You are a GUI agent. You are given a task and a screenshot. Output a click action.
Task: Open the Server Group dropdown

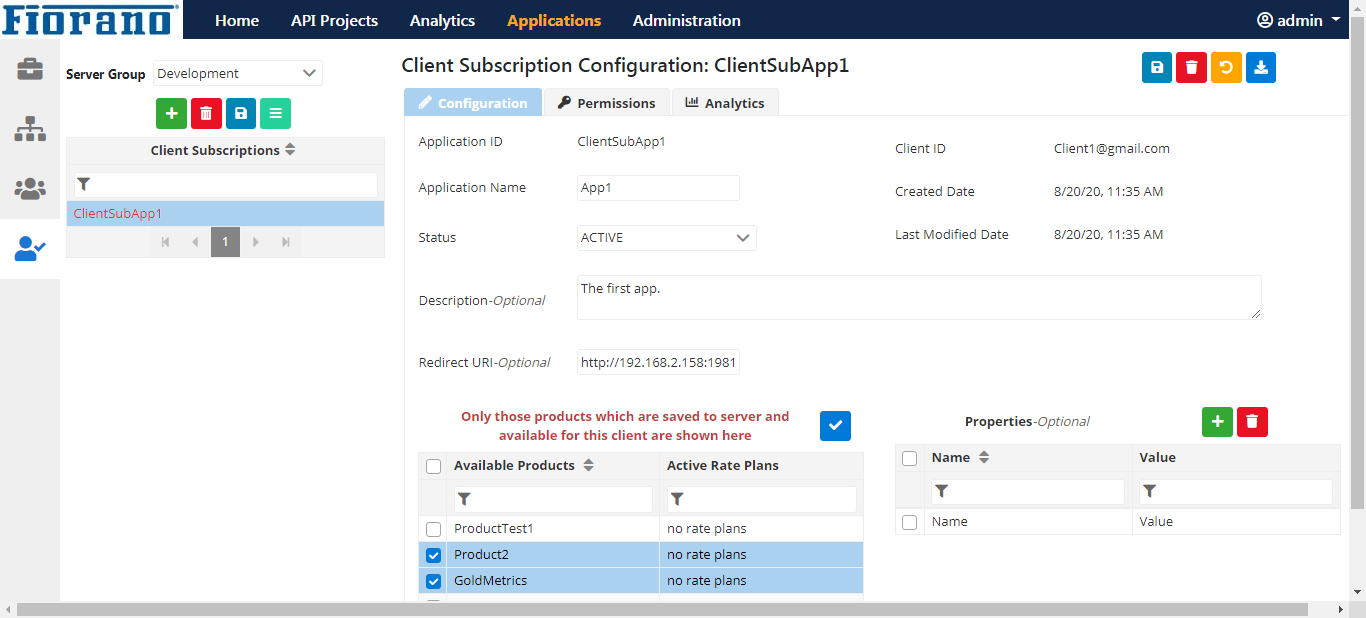tap(238, 73)
